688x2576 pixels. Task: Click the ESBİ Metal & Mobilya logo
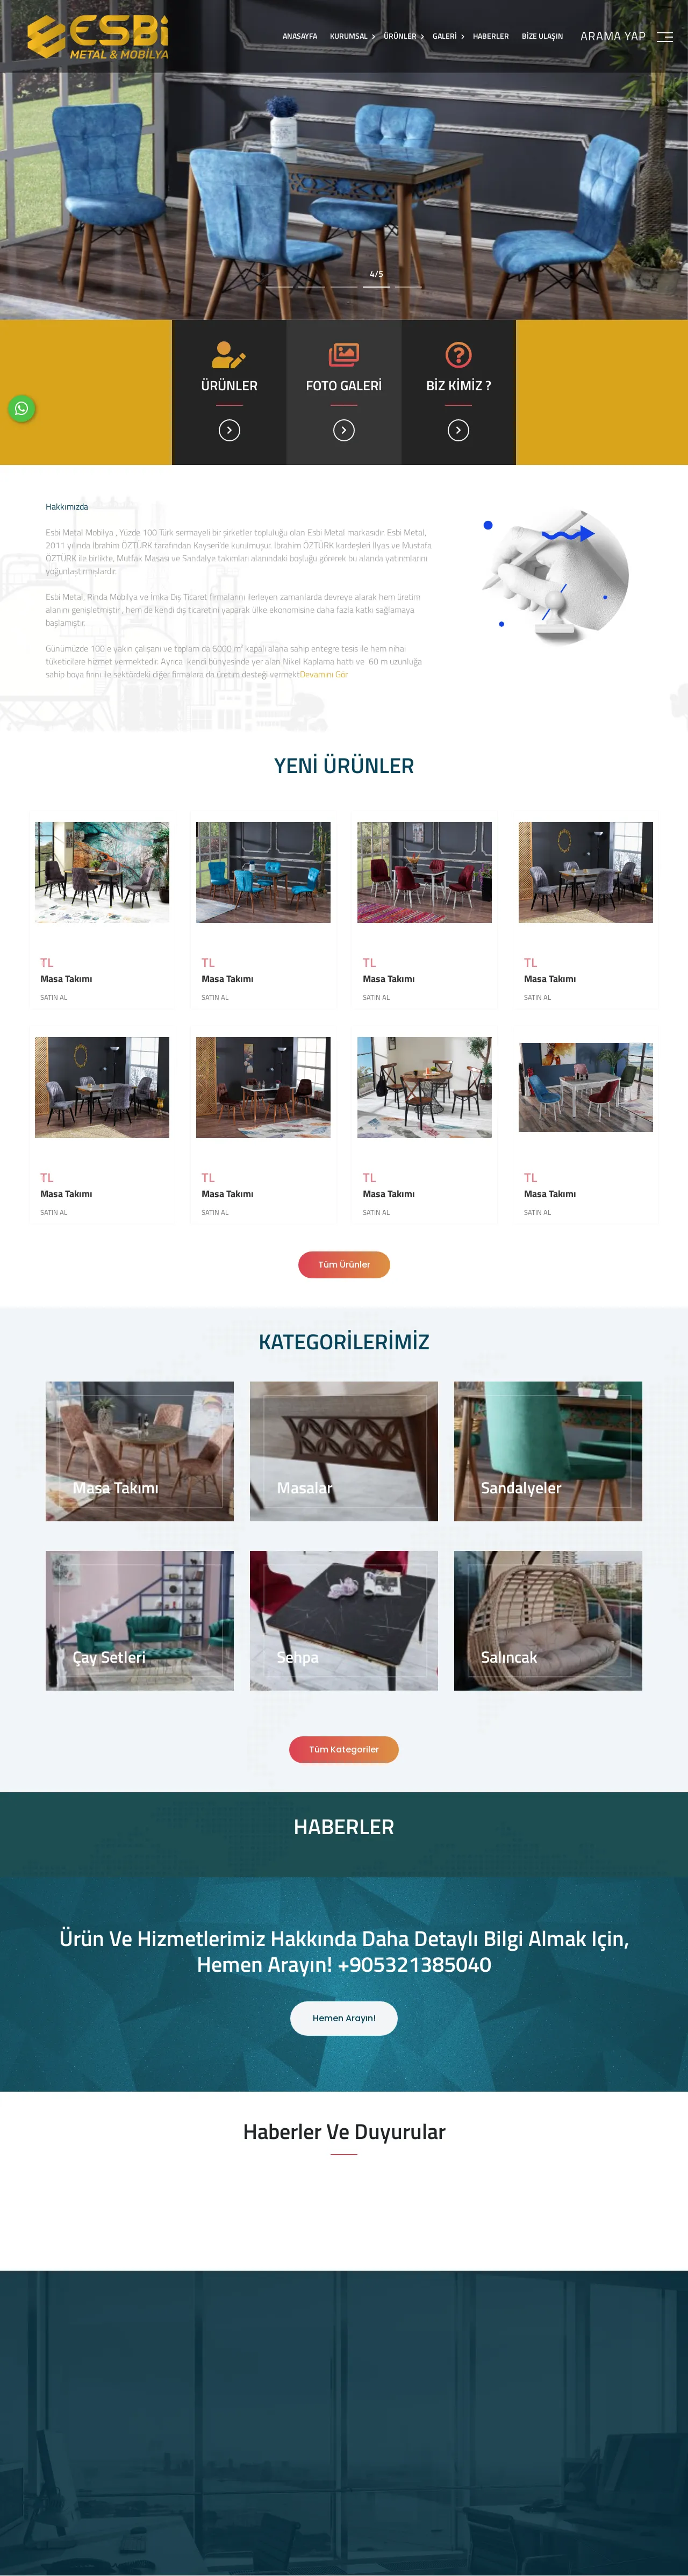tap(97, 37)
